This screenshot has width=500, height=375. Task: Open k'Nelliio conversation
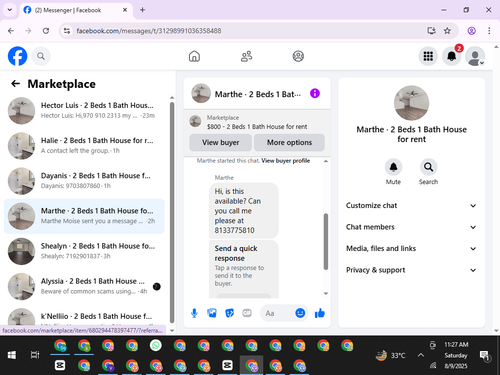84,316
